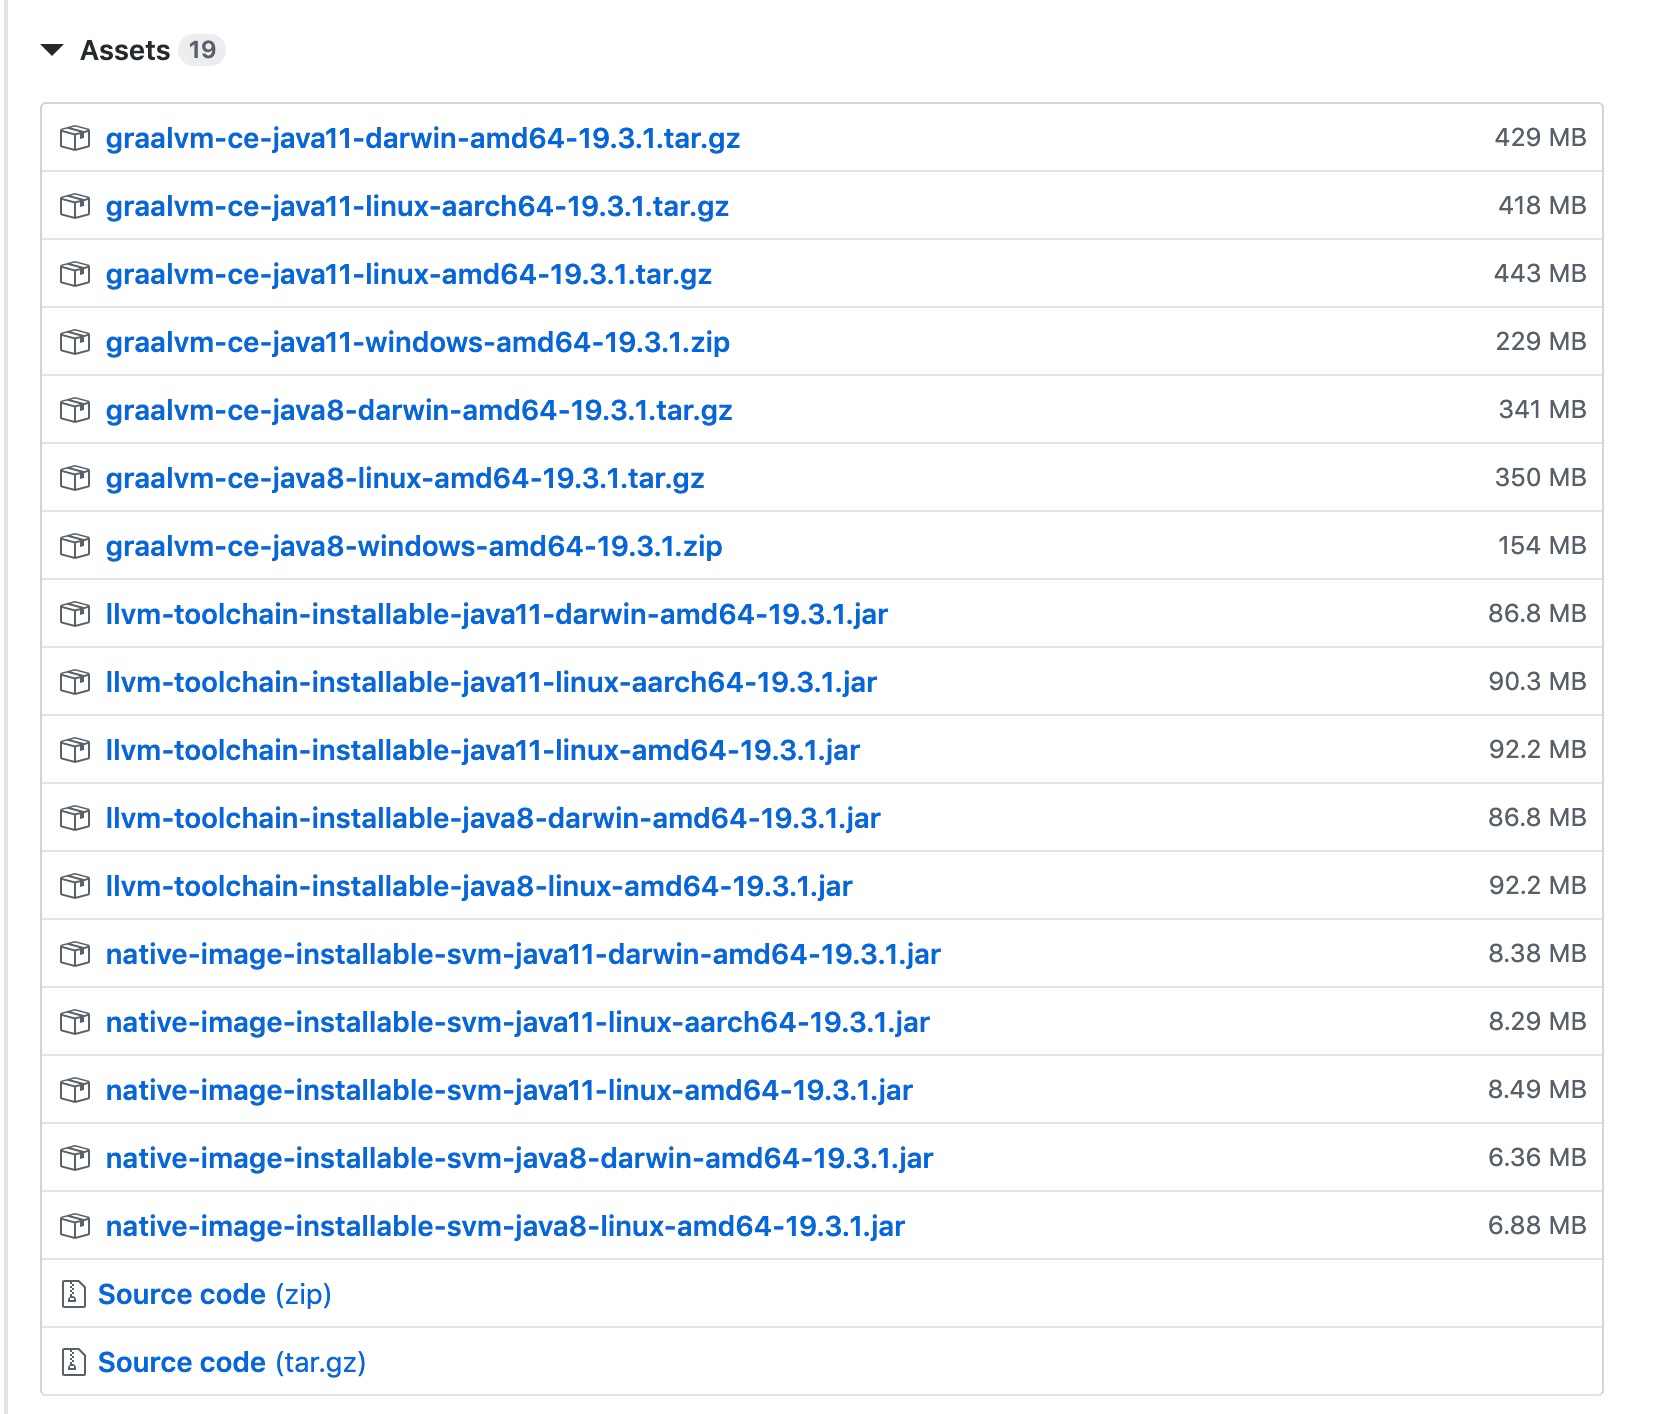Viewport: 1654px width, 1414px height.
Task: Download graalvm-ce-java8-darwin-amd64-19.3.1.tar.gz
Action: [419, 410]
